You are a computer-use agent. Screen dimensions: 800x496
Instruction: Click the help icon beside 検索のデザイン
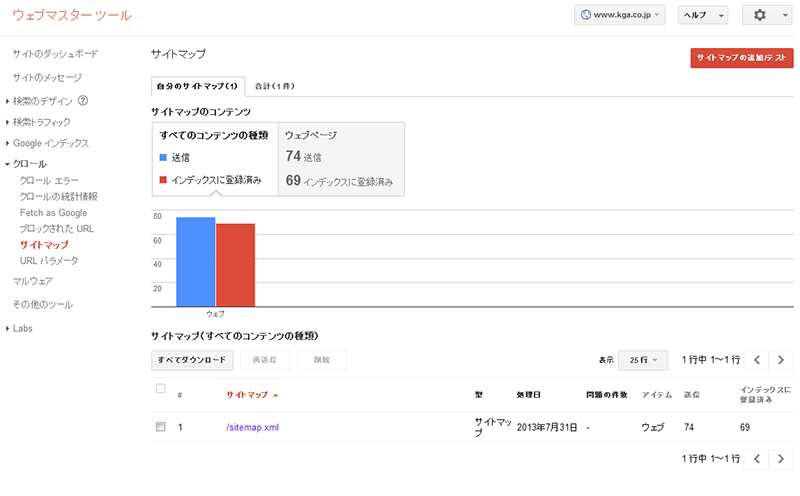(83, 100)
